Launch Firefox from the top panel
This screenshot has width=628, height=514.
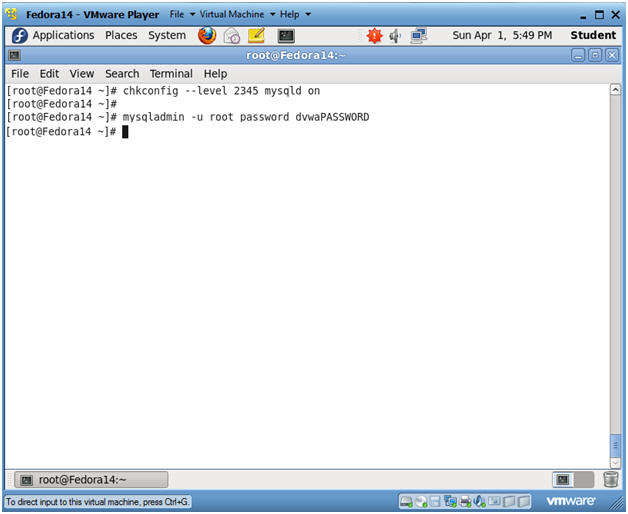pos(207,36)
